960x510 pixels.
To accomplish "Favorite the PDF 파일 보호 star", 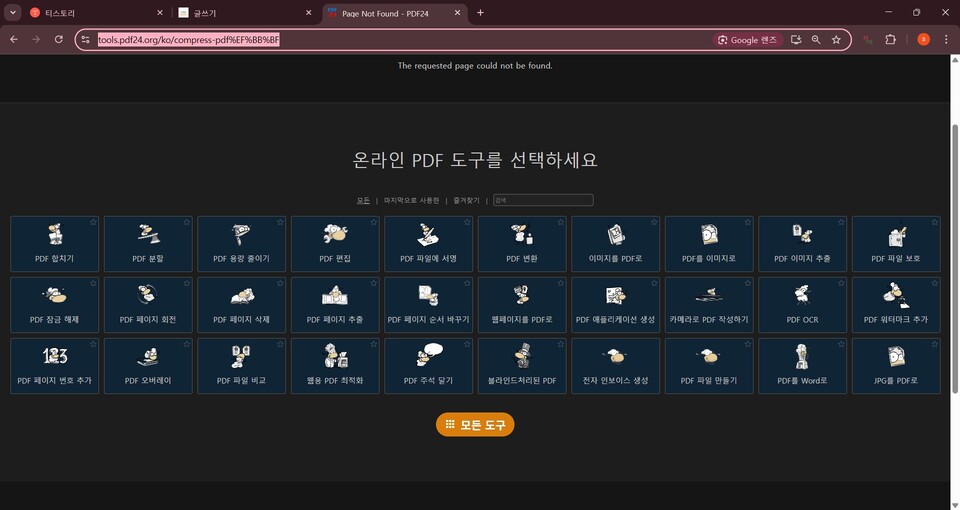I will click(934, 222).
